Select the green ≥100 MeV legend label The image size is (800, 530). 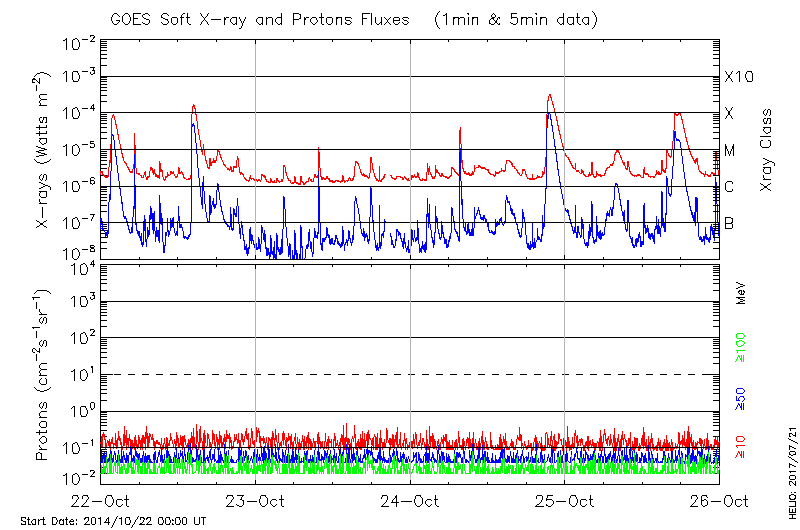click(x=741, y=349)
